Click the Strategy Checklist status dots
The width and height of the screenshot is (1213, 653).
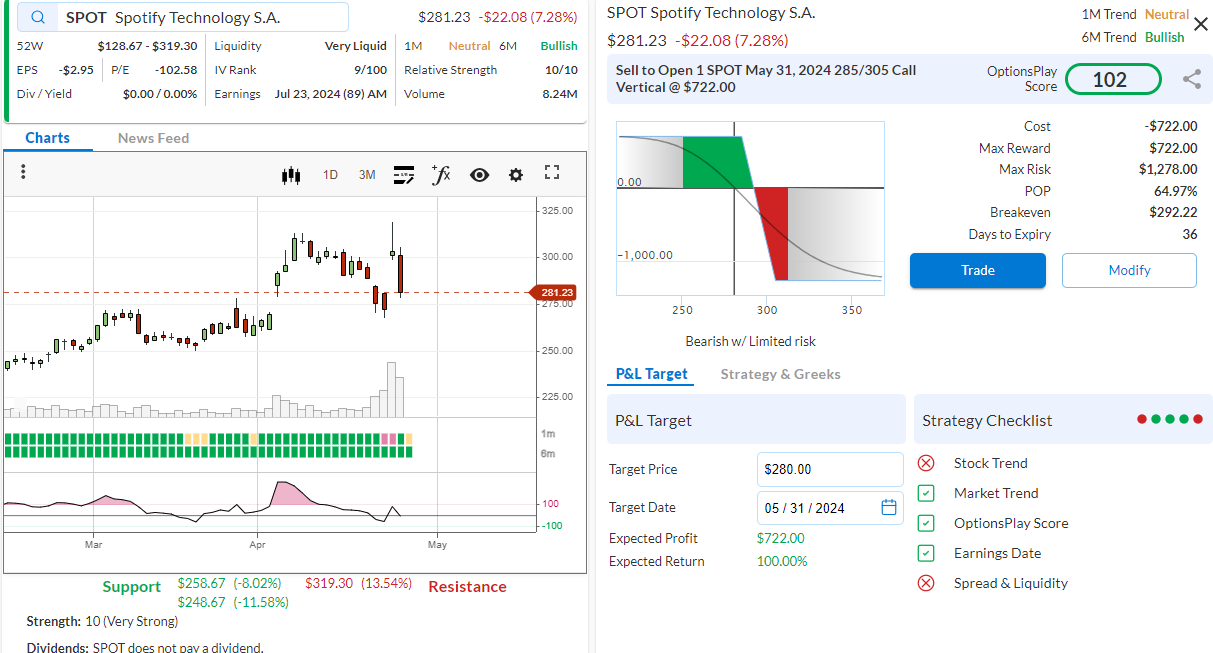(1170, 419)
